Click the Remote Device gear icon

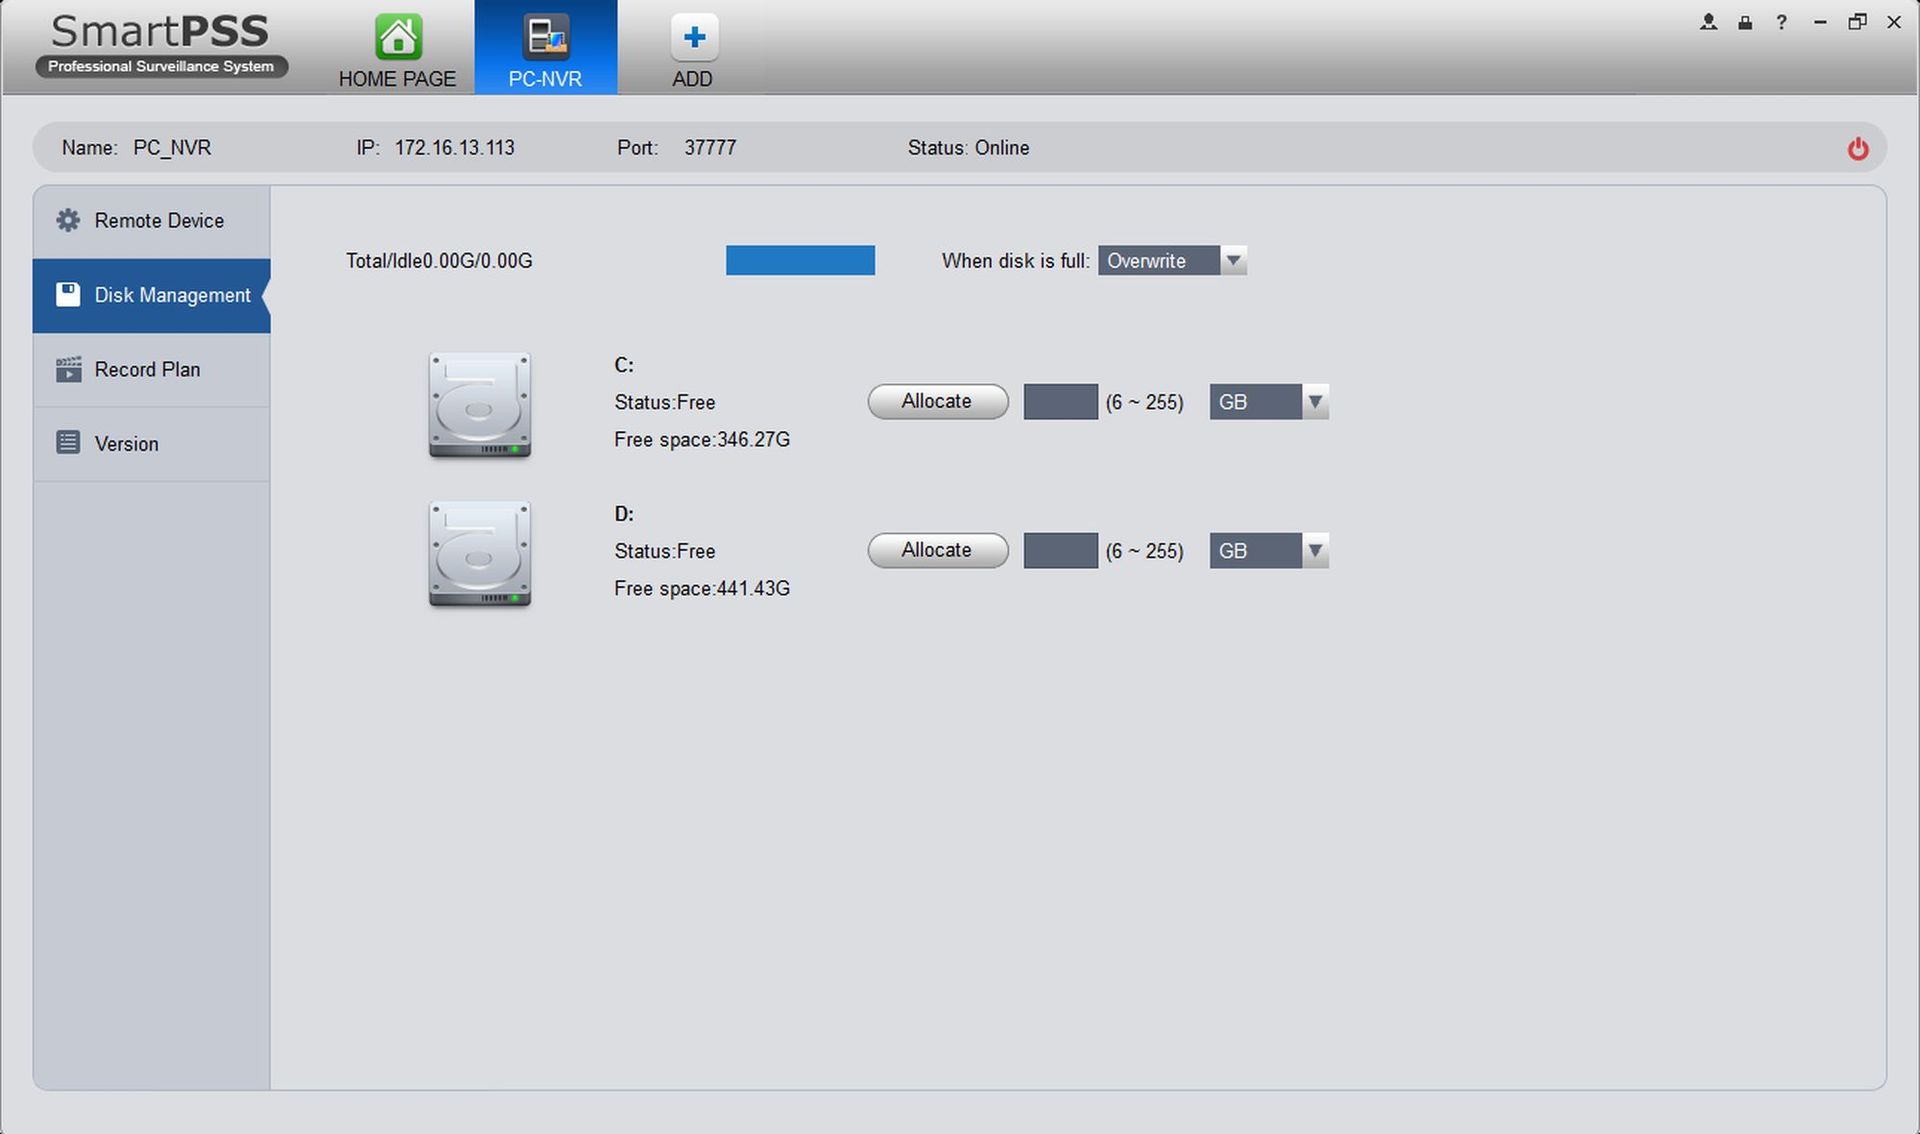tap(68, 220)
